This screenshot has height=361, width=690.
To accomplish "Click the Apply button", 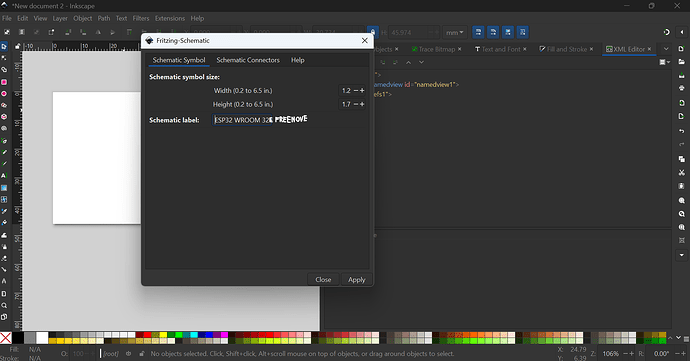I will click(x=356, y=280).
